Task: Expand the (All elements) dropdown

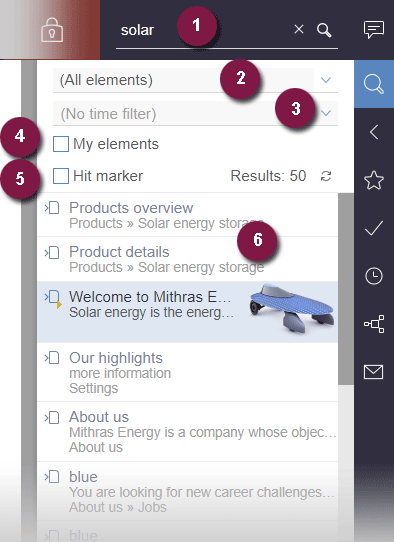Action: [195, 80]
